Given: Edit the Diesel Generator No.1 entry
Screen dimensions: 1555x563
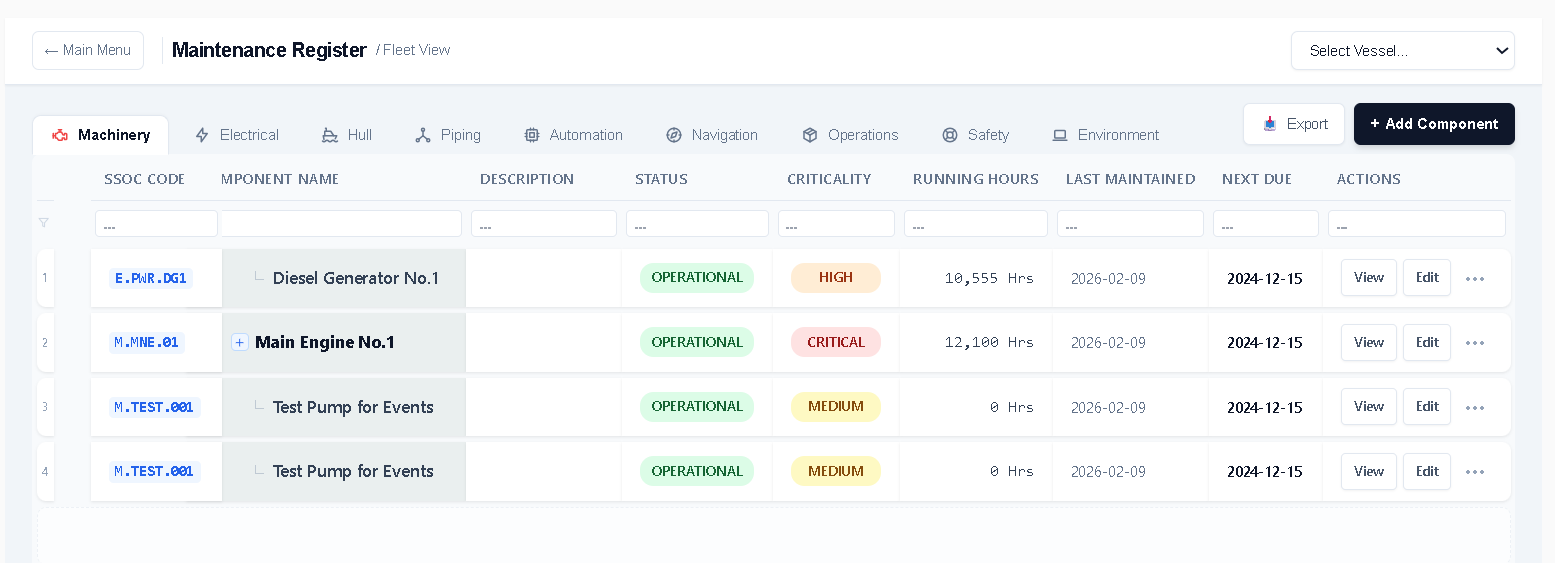Looking at the screenshot, I should pos(1427,278).
